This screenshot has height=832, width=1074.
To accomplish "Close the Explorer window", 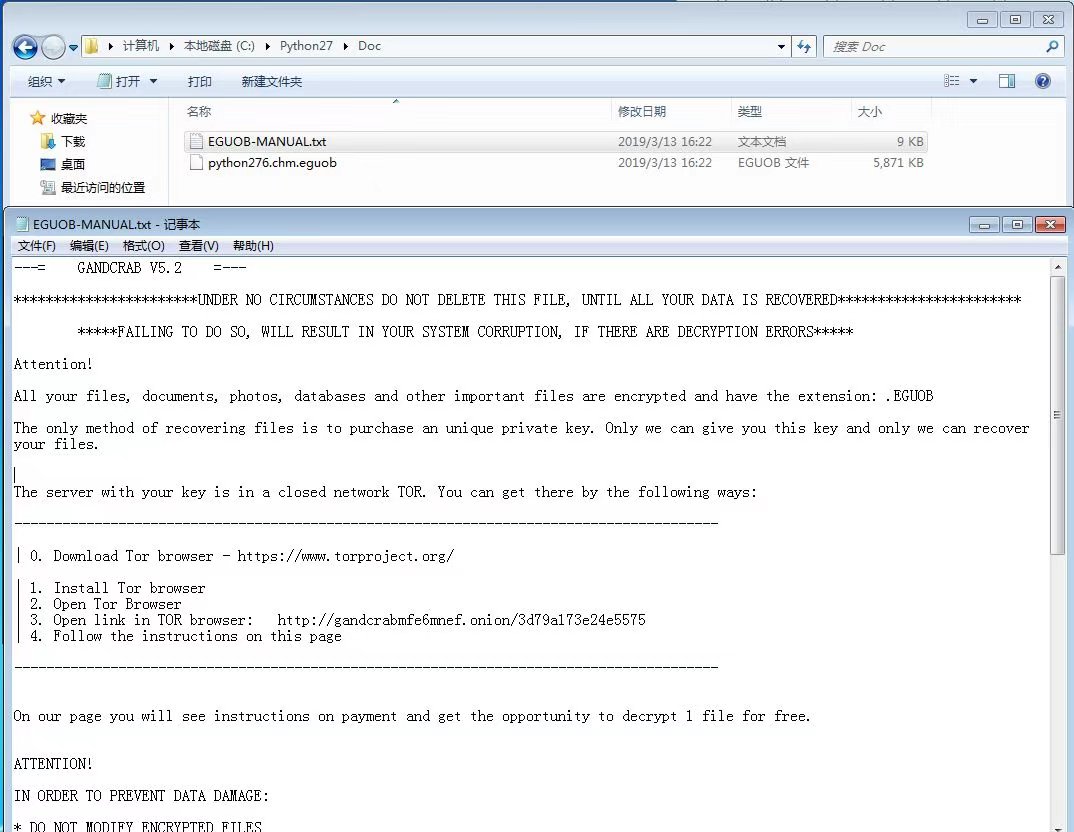I will pos(1048,20).
